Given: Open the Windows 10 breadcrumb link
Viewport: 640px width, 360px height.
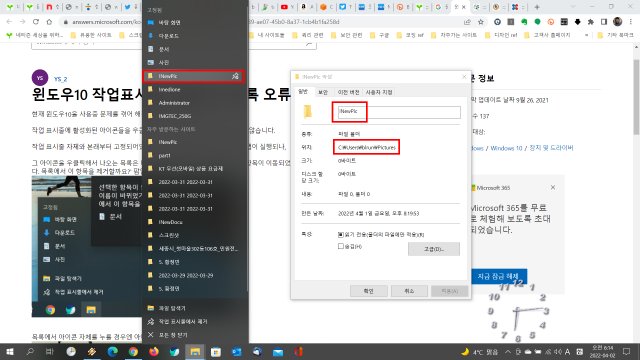Looking at the screenshot, I should (506, 148).
